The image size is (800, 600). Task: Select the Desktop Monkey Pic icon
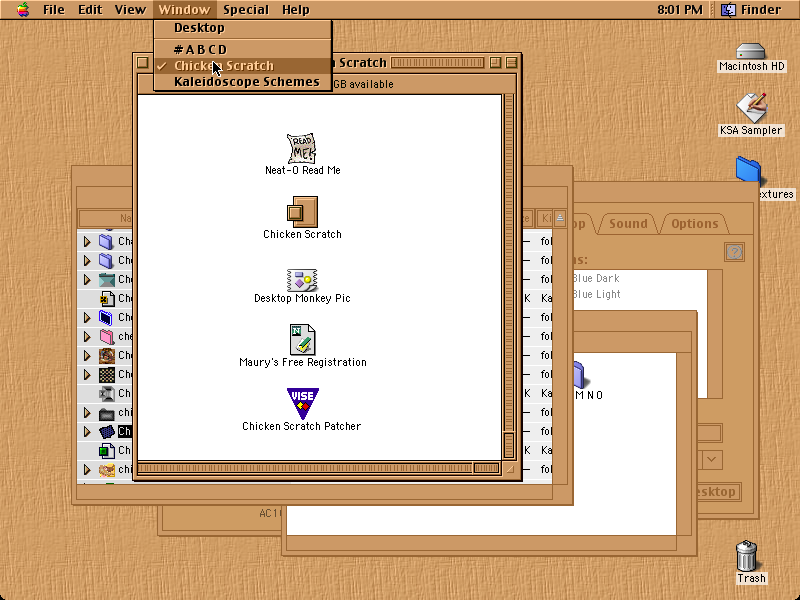302,280
